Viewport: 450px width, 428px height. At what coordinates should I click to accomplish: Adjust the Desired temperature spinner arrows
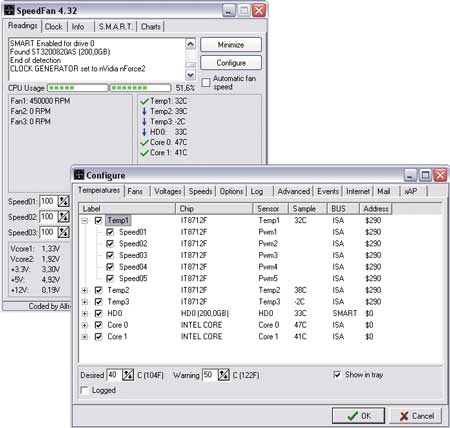pos(128,375)
